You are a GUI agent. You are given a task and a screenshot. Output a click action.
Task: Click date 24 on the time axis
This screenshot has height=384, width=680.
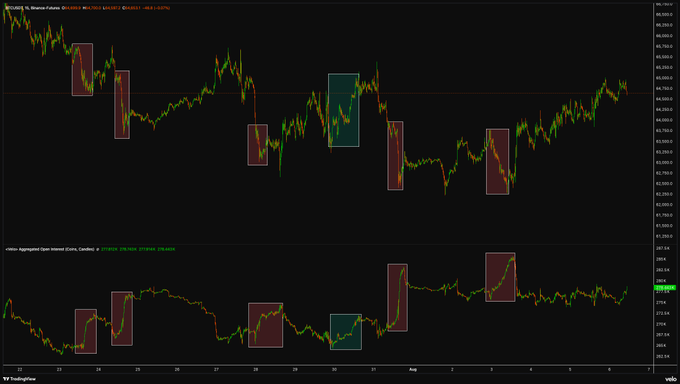pos(98,370)
